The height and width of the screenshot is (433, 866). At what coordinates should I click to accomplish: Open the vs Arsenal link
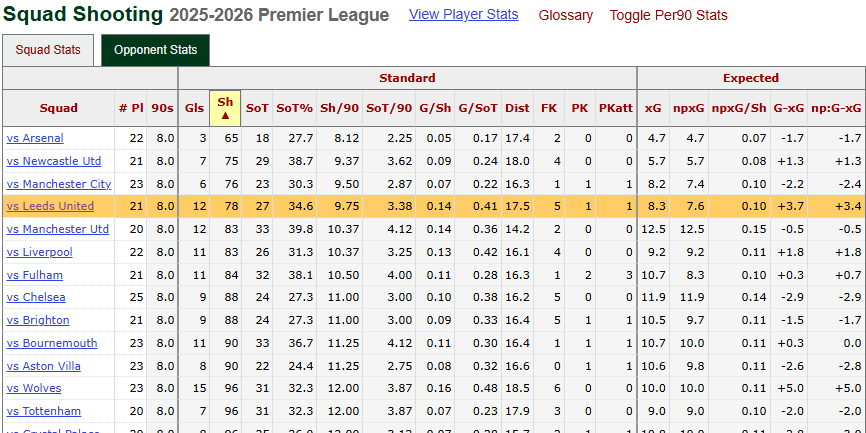pos(35,138)
